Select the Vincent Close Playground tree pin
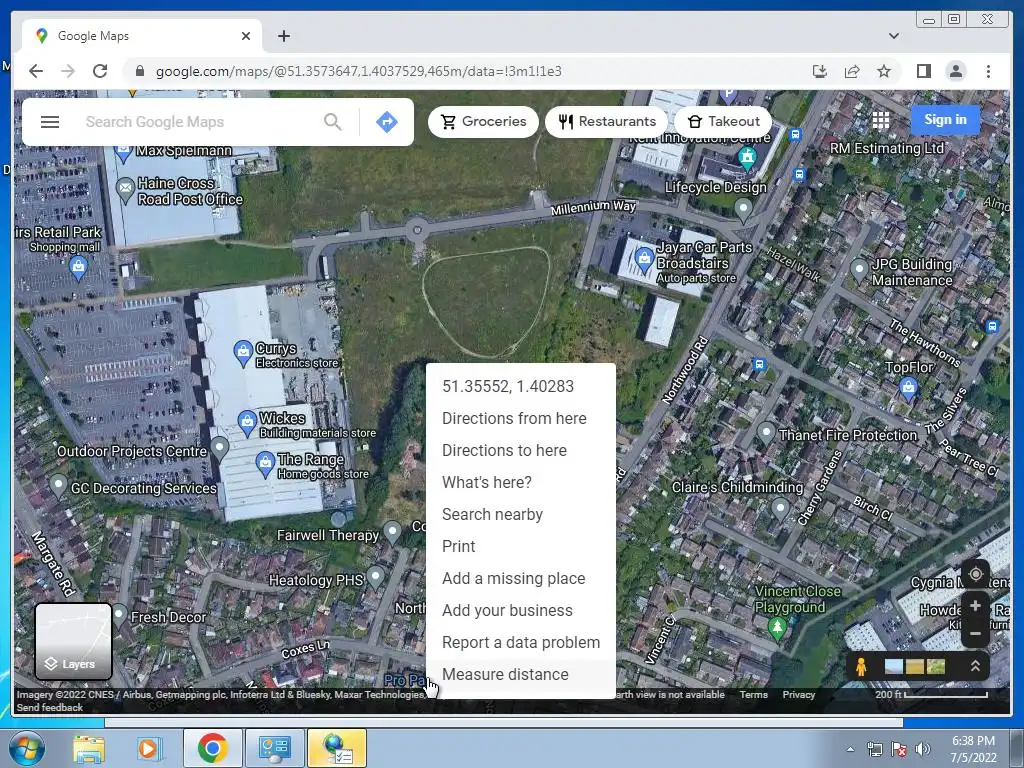The image size is (1024, 768). pyautogui.click(x=776, y=628)
